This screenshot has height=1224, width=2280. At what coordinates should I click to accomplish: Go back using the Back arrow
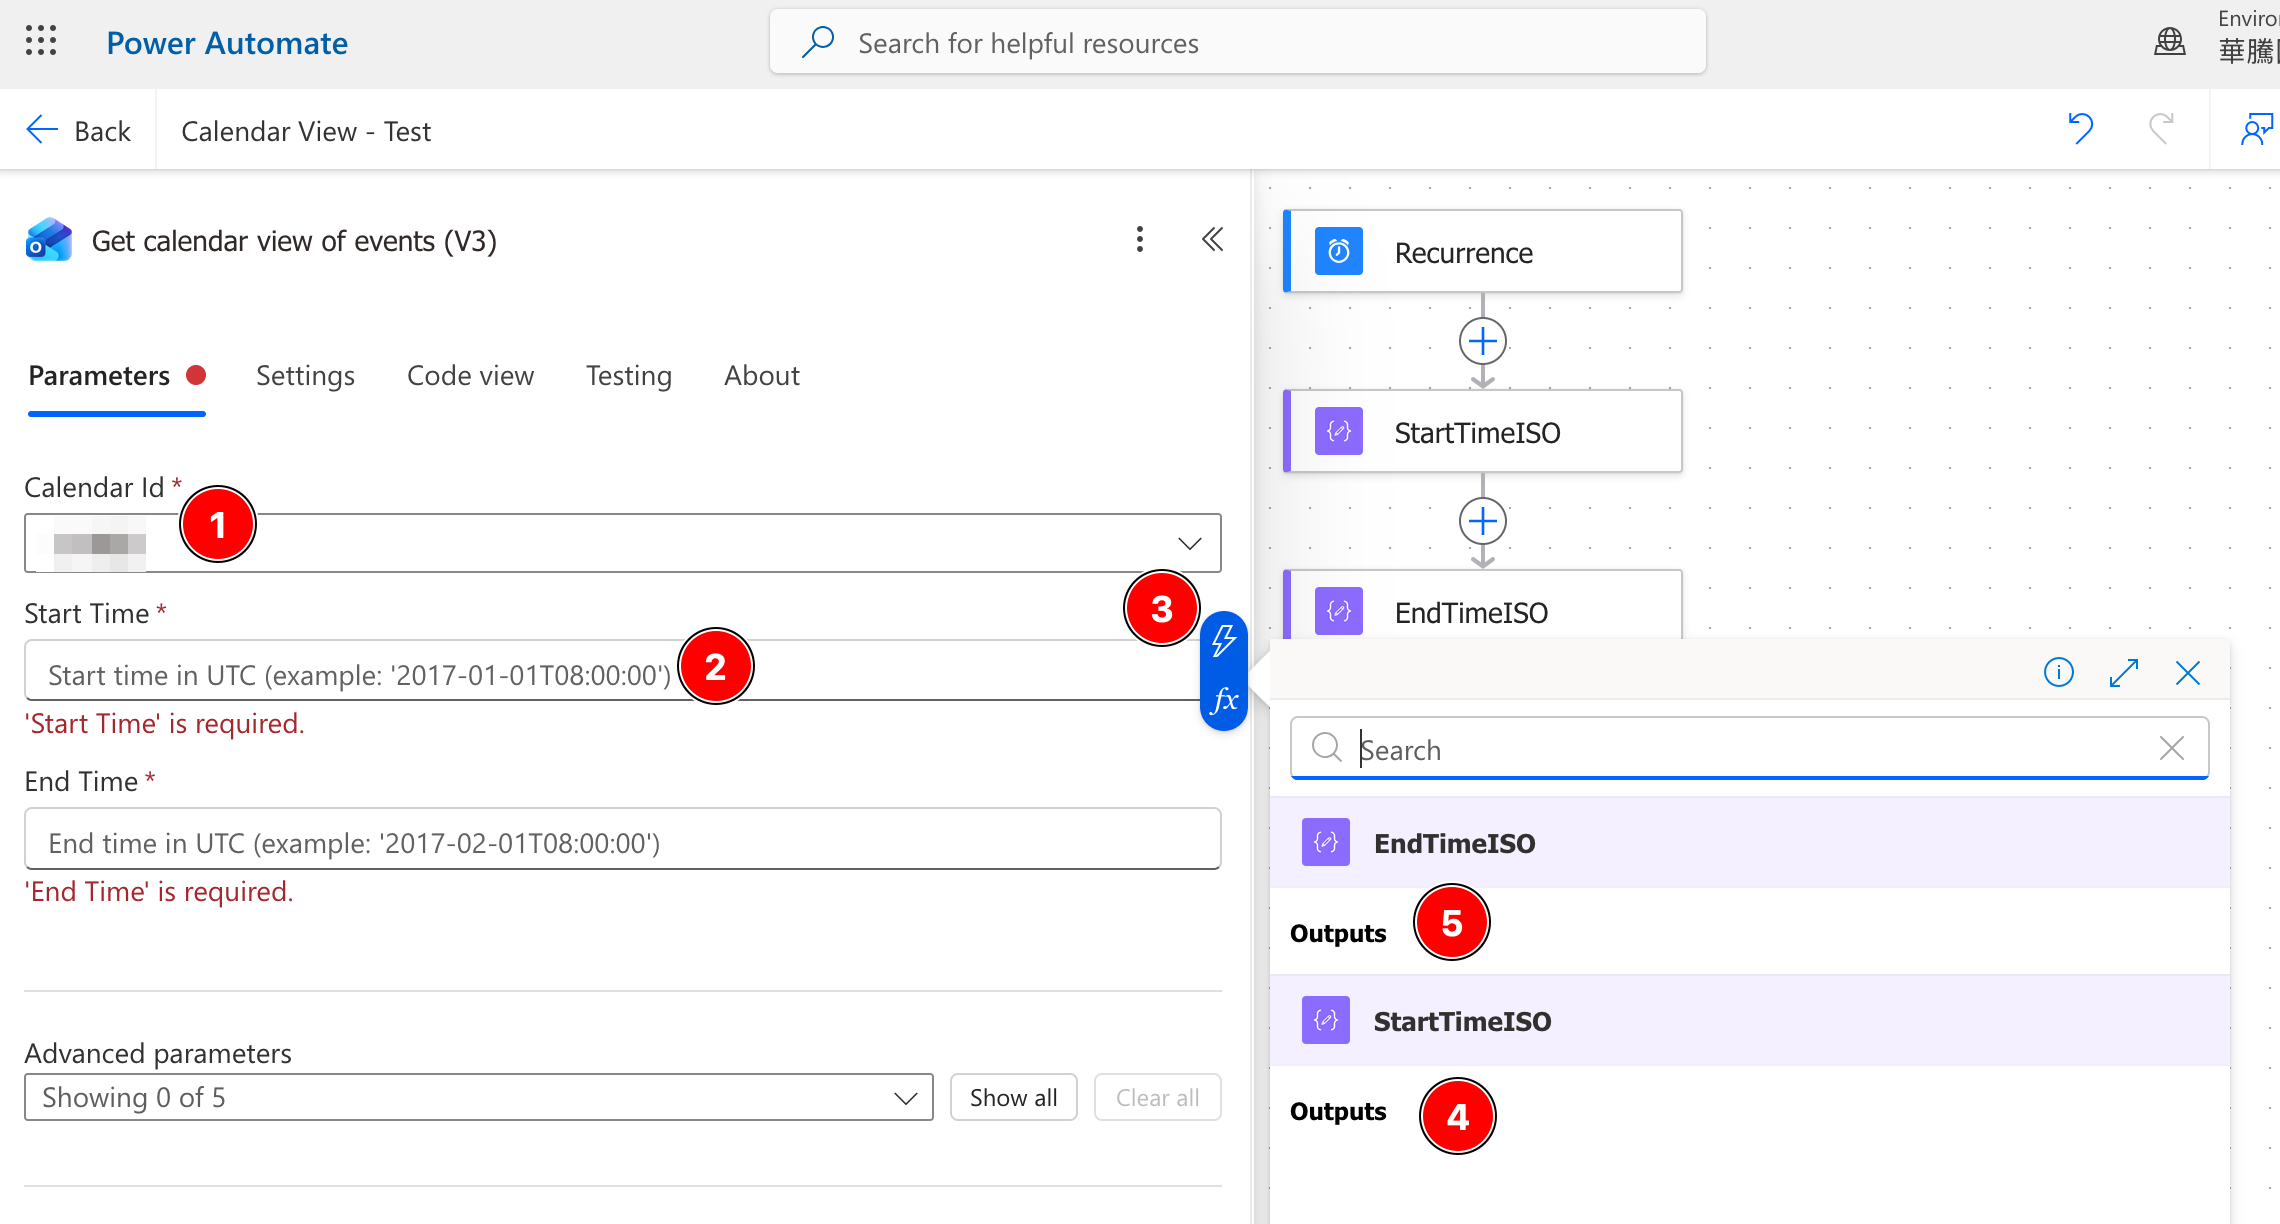[x=78, y=131]
